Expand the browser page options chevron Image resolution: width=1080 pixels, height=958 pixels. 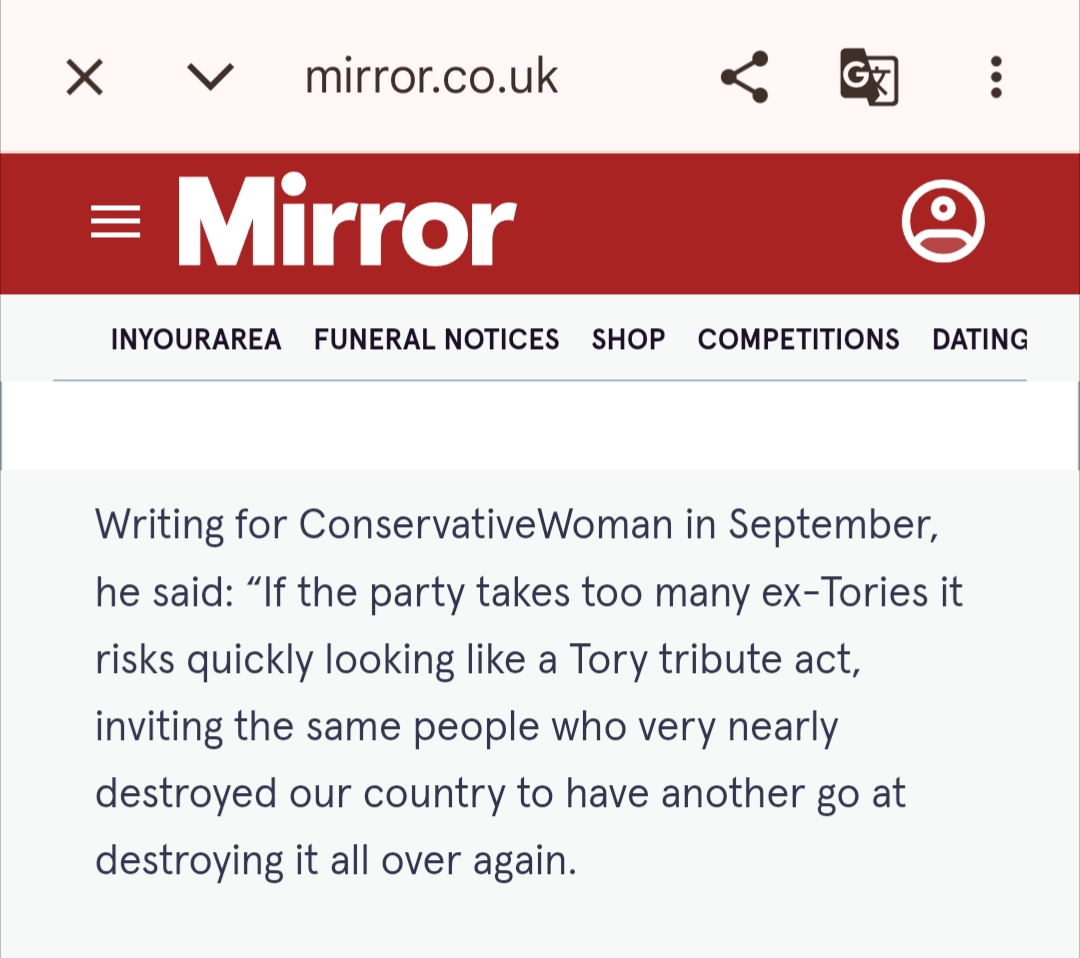coord(210,77)
